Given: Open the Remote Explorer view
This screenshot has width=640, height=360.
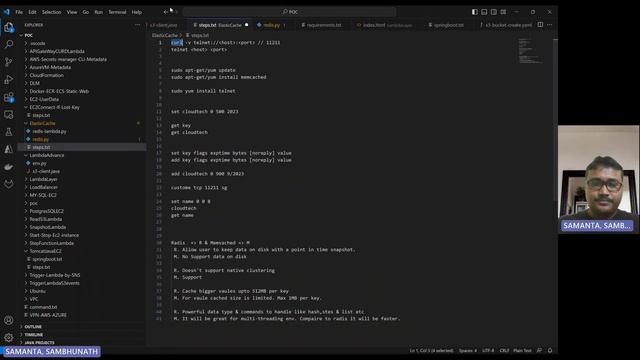Looking at the screenshot, I should [x=9, y=115].
